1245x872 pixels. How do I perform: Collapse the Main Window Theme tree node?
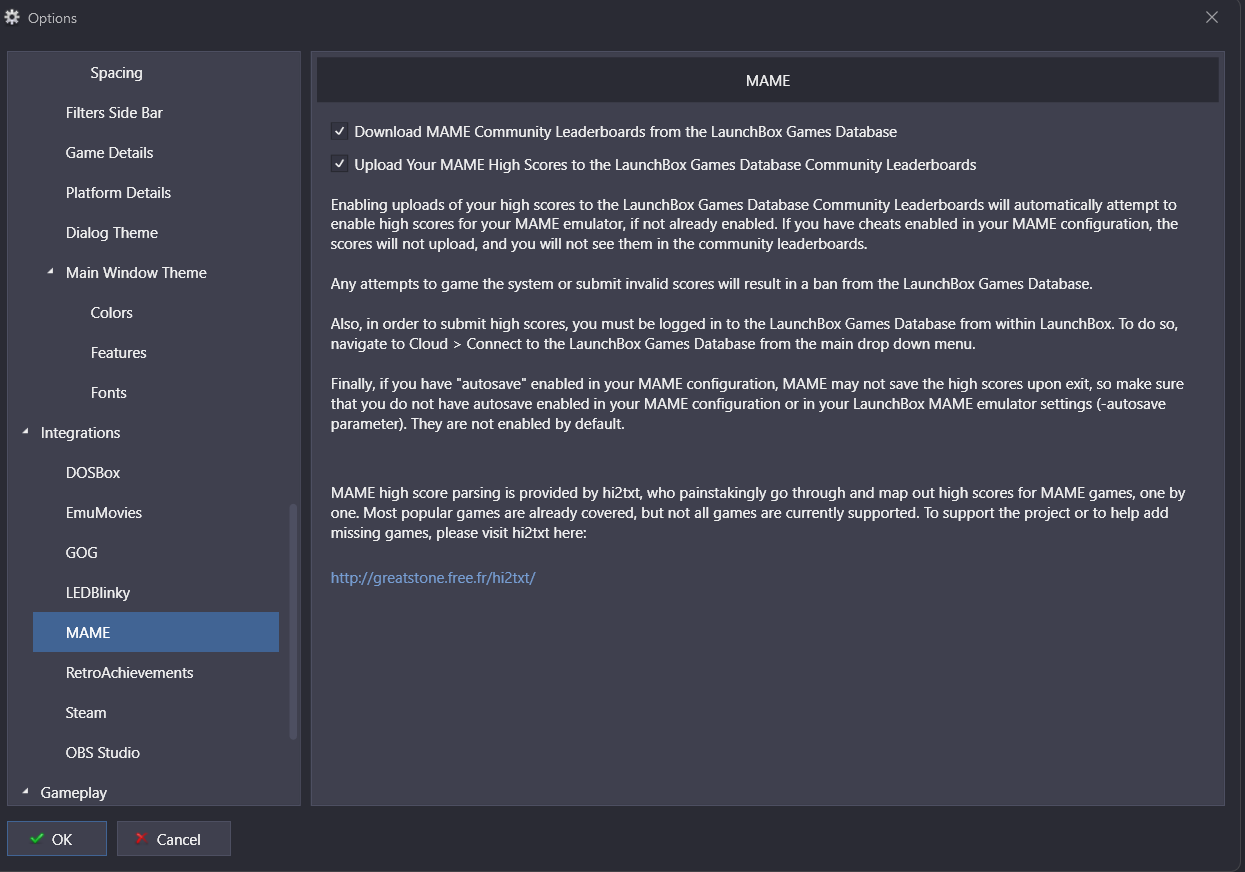click(x=51, y=272)
